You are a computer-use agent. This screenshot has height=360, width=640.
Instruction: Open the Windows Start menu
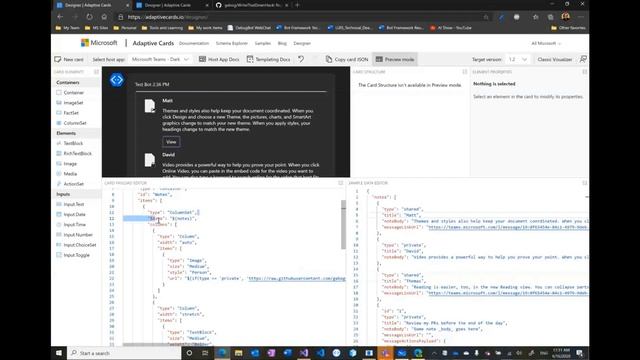click(59, 353)
